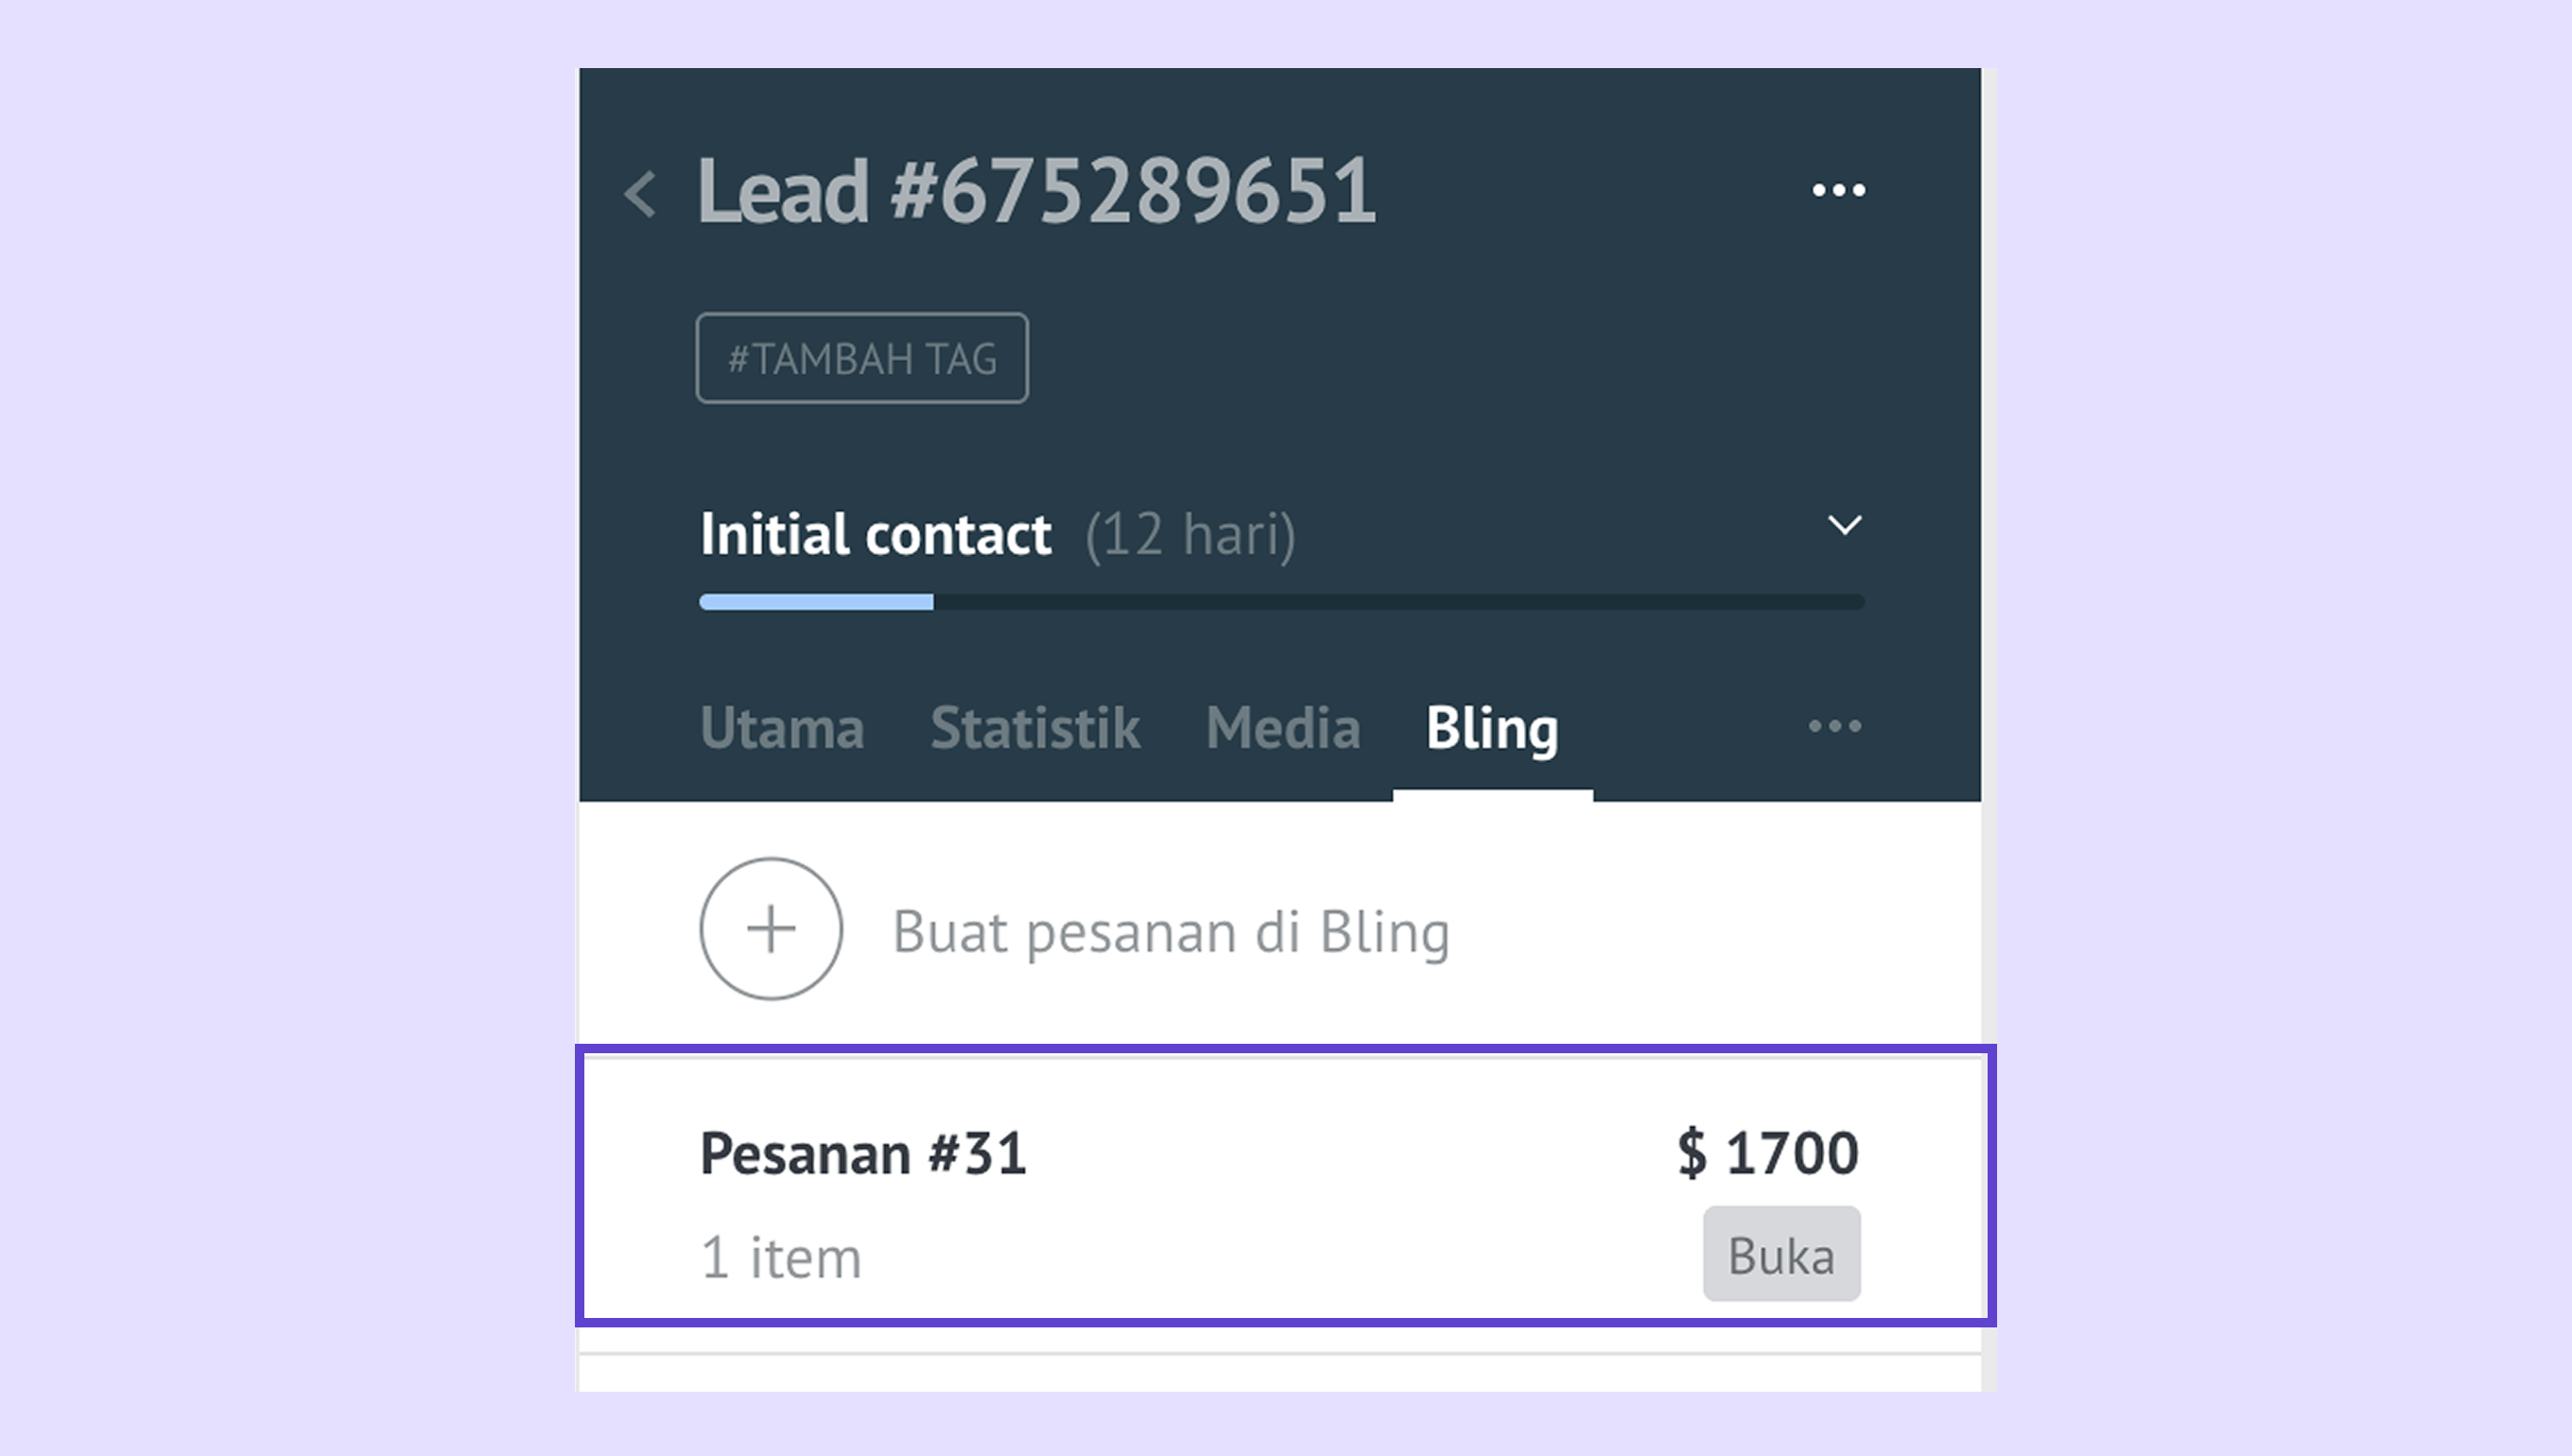Expand the Initial contact stage dropdown

pos(1844,525)
